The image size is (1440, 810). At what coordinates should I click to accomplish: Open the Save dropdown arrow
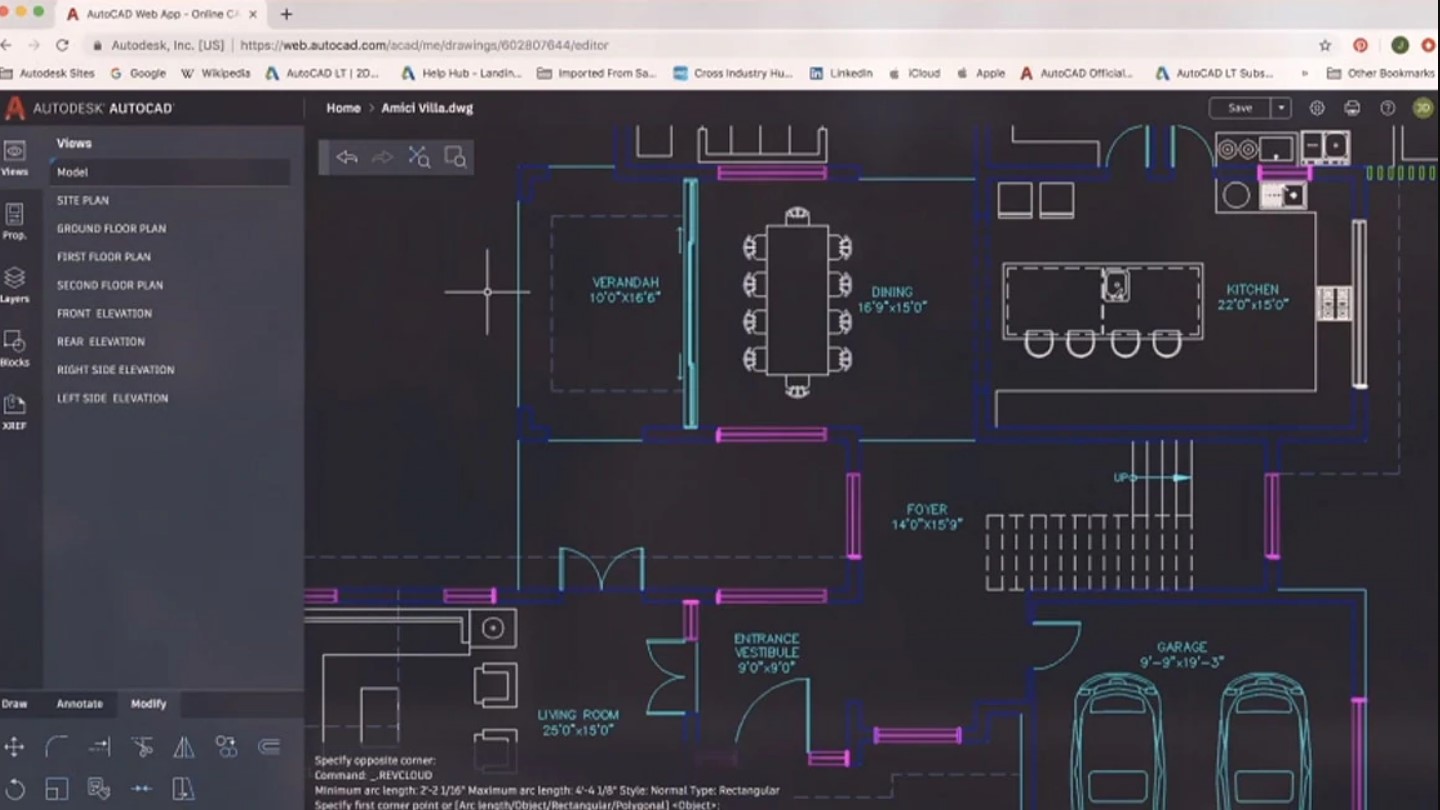[1280, 106]
